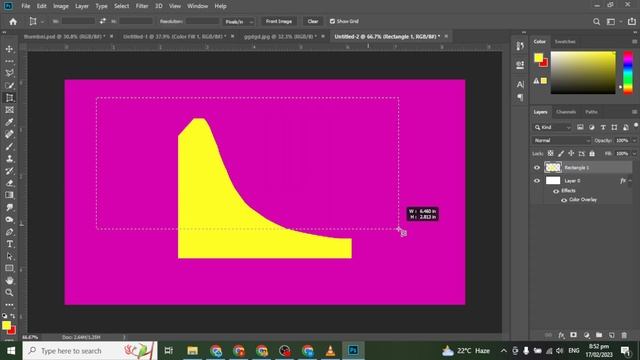Select the Pen tool
640x360 pixels.
(9, 232)
